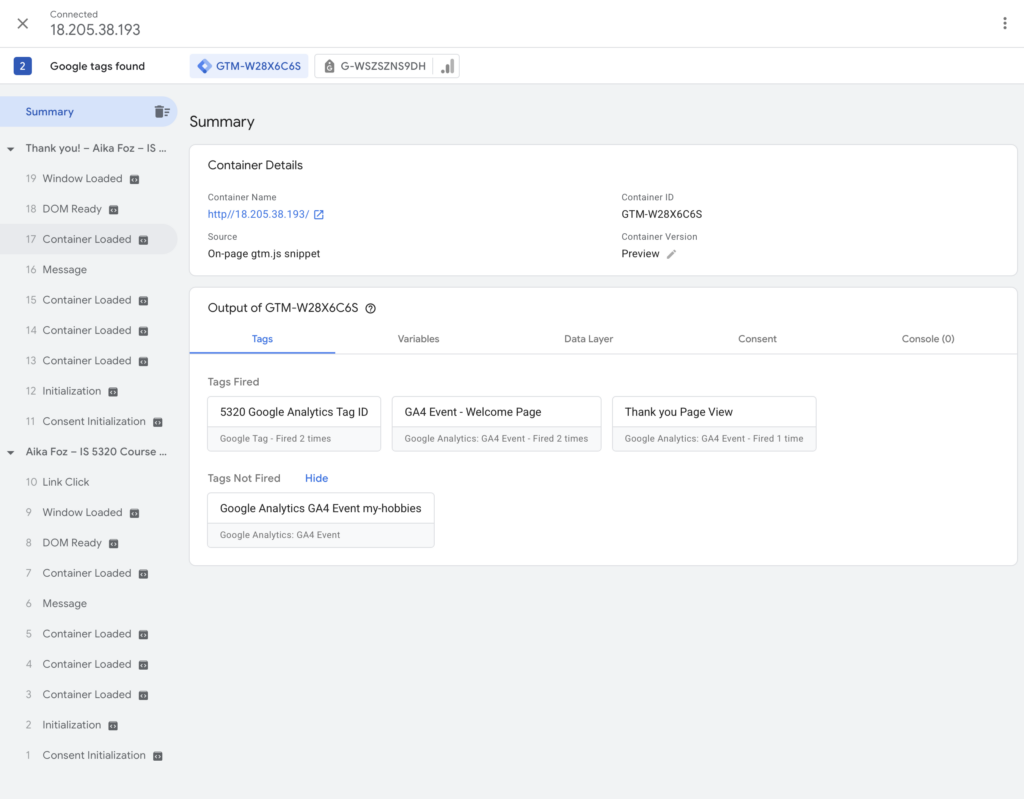Open the Data Layer tab
This screenshot has height=799, width=1024.
coord(588,339)
